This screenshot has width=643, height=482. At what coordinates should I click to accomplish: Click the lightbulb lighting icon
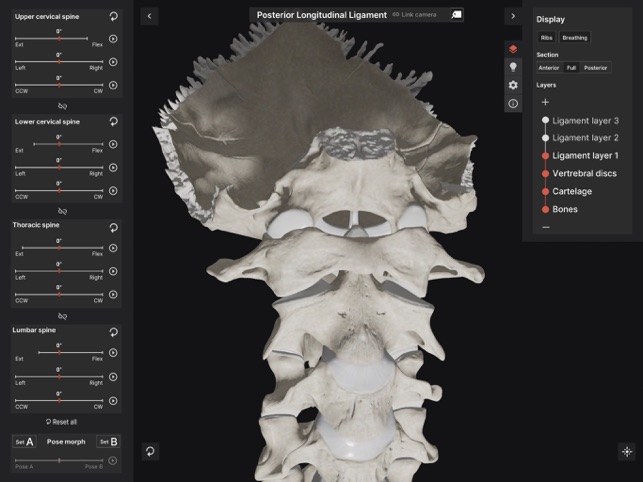513,67
